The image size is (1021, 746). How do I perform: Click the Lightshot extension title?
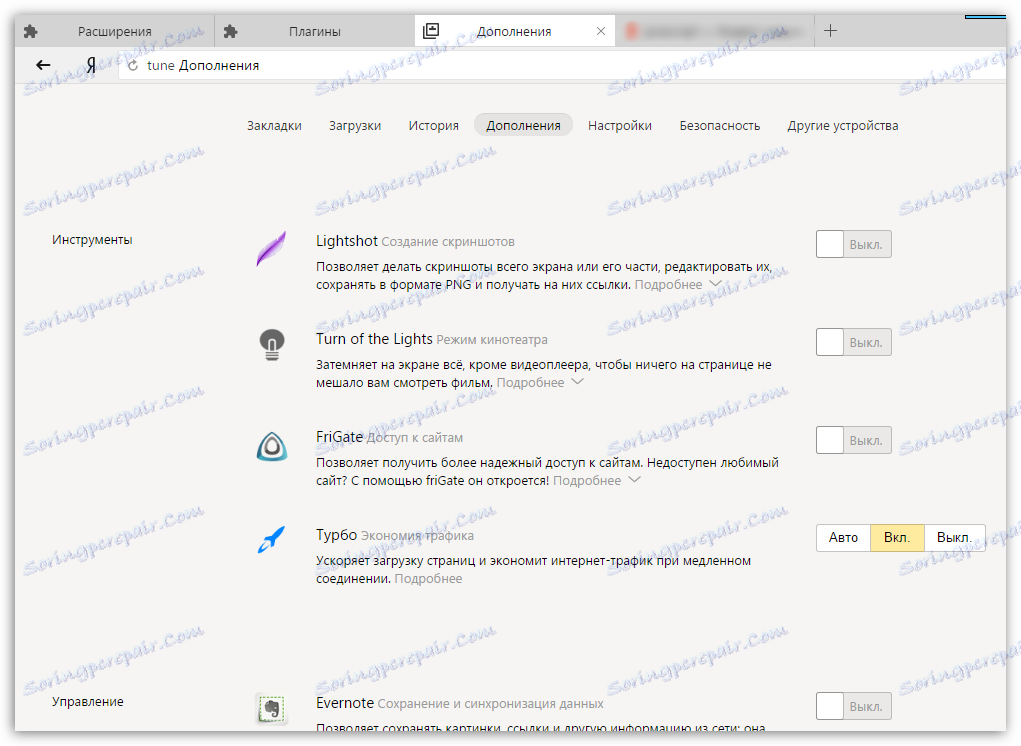346,241
